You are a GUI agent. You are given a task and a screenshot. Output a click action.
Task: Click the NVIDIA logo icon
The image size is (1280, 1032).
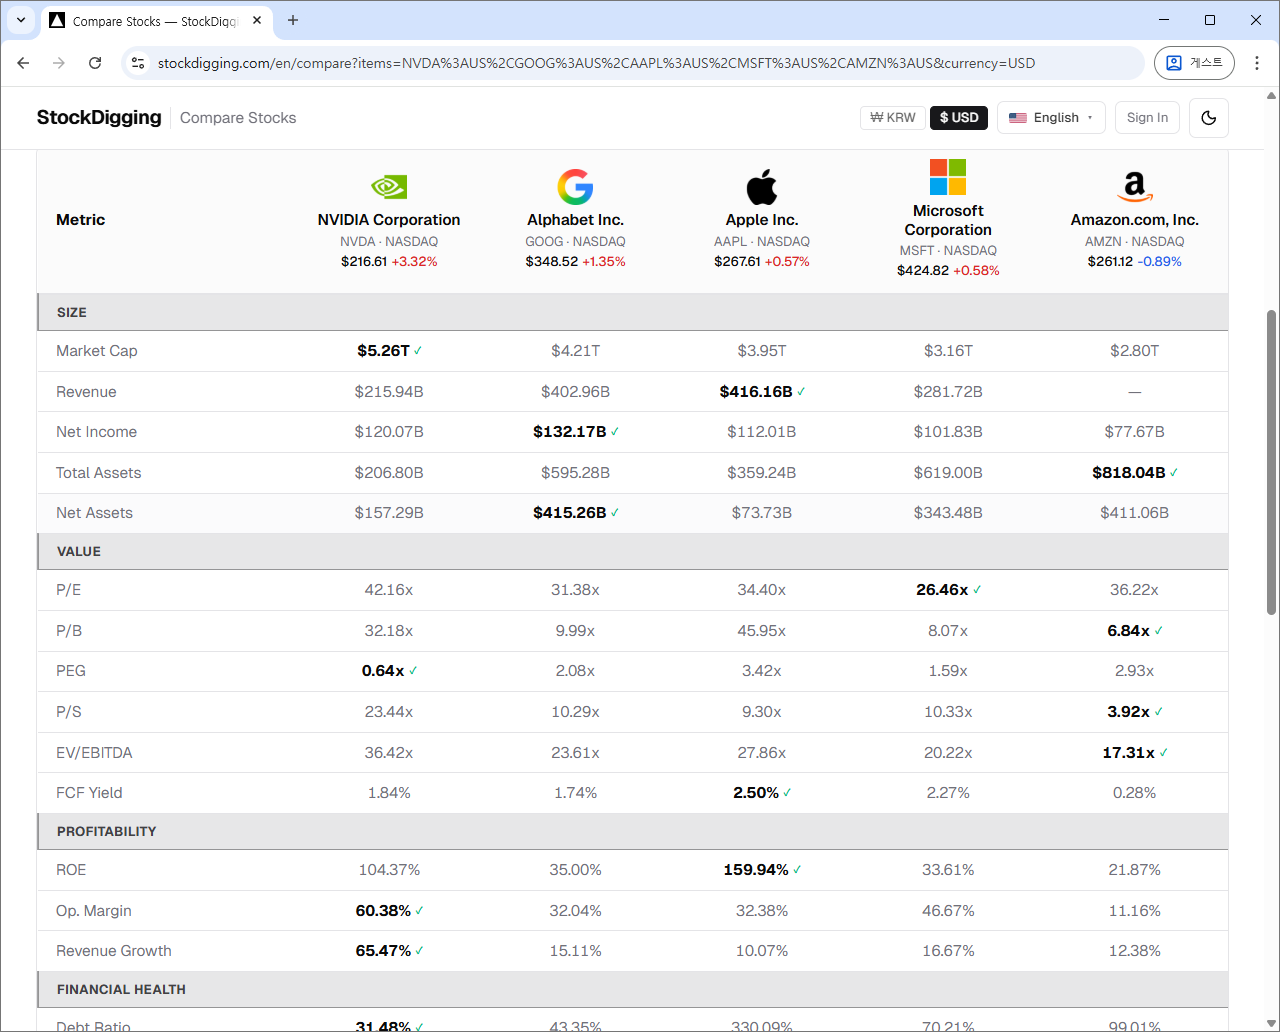click(x=389, y=187)
